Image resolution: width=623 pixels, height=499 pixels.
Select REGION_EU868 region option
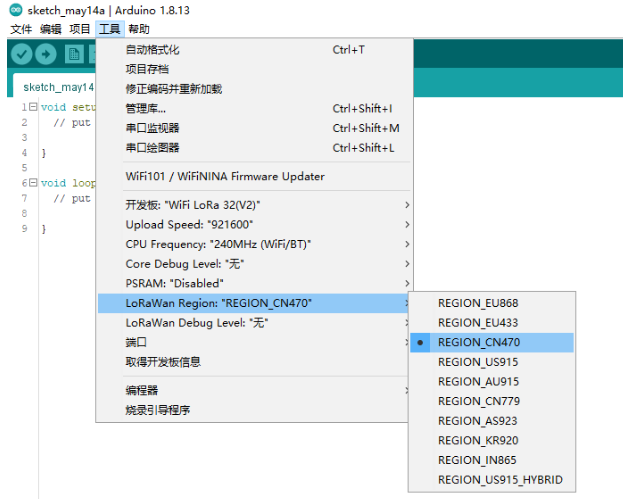point(492,303)
